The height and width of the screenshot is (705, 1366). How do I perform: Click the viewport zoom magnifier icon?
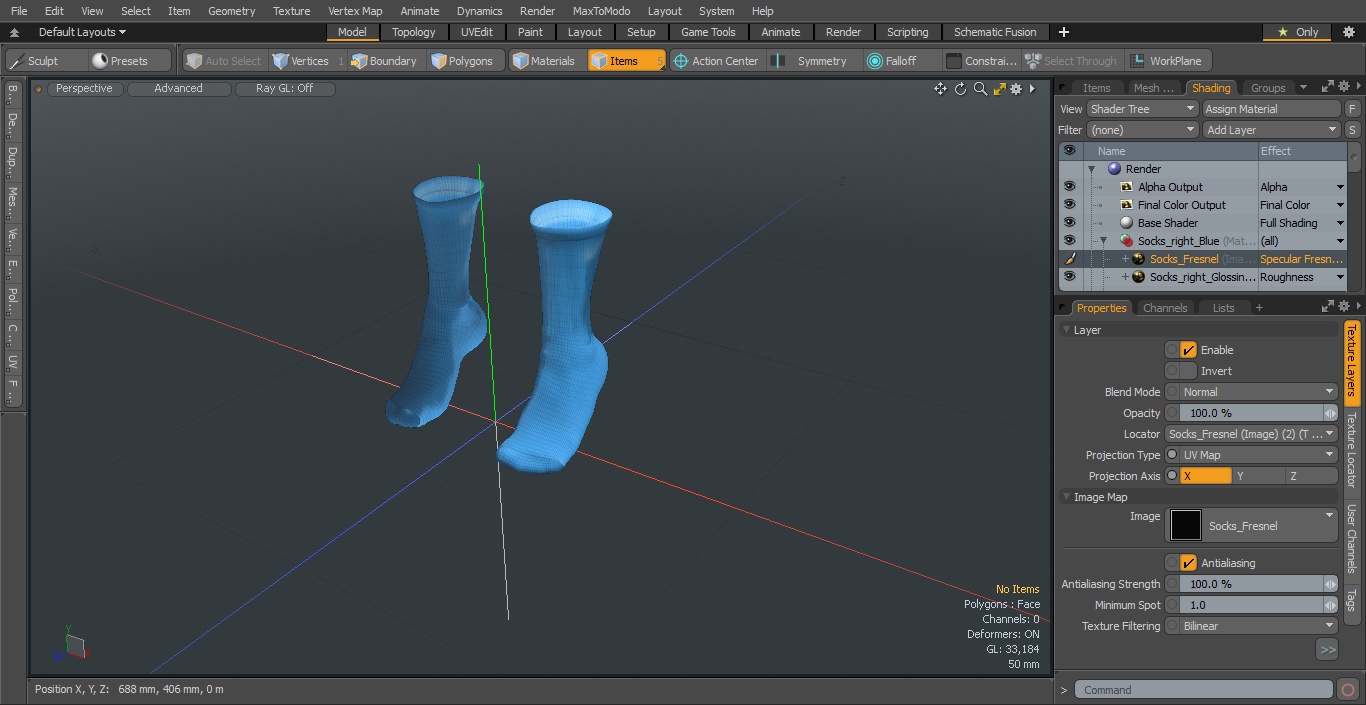click(980, 89)
